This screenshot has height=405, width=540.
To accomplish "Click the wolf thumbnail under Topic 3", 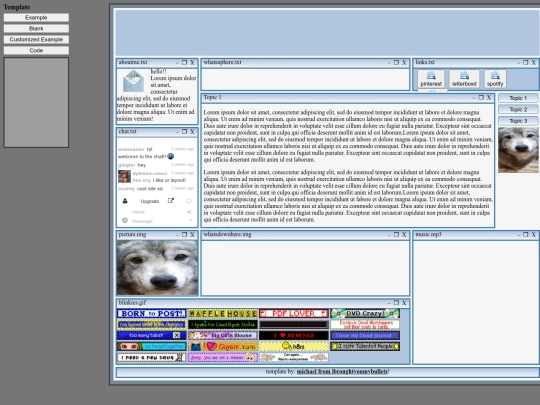I will [518, 150].
